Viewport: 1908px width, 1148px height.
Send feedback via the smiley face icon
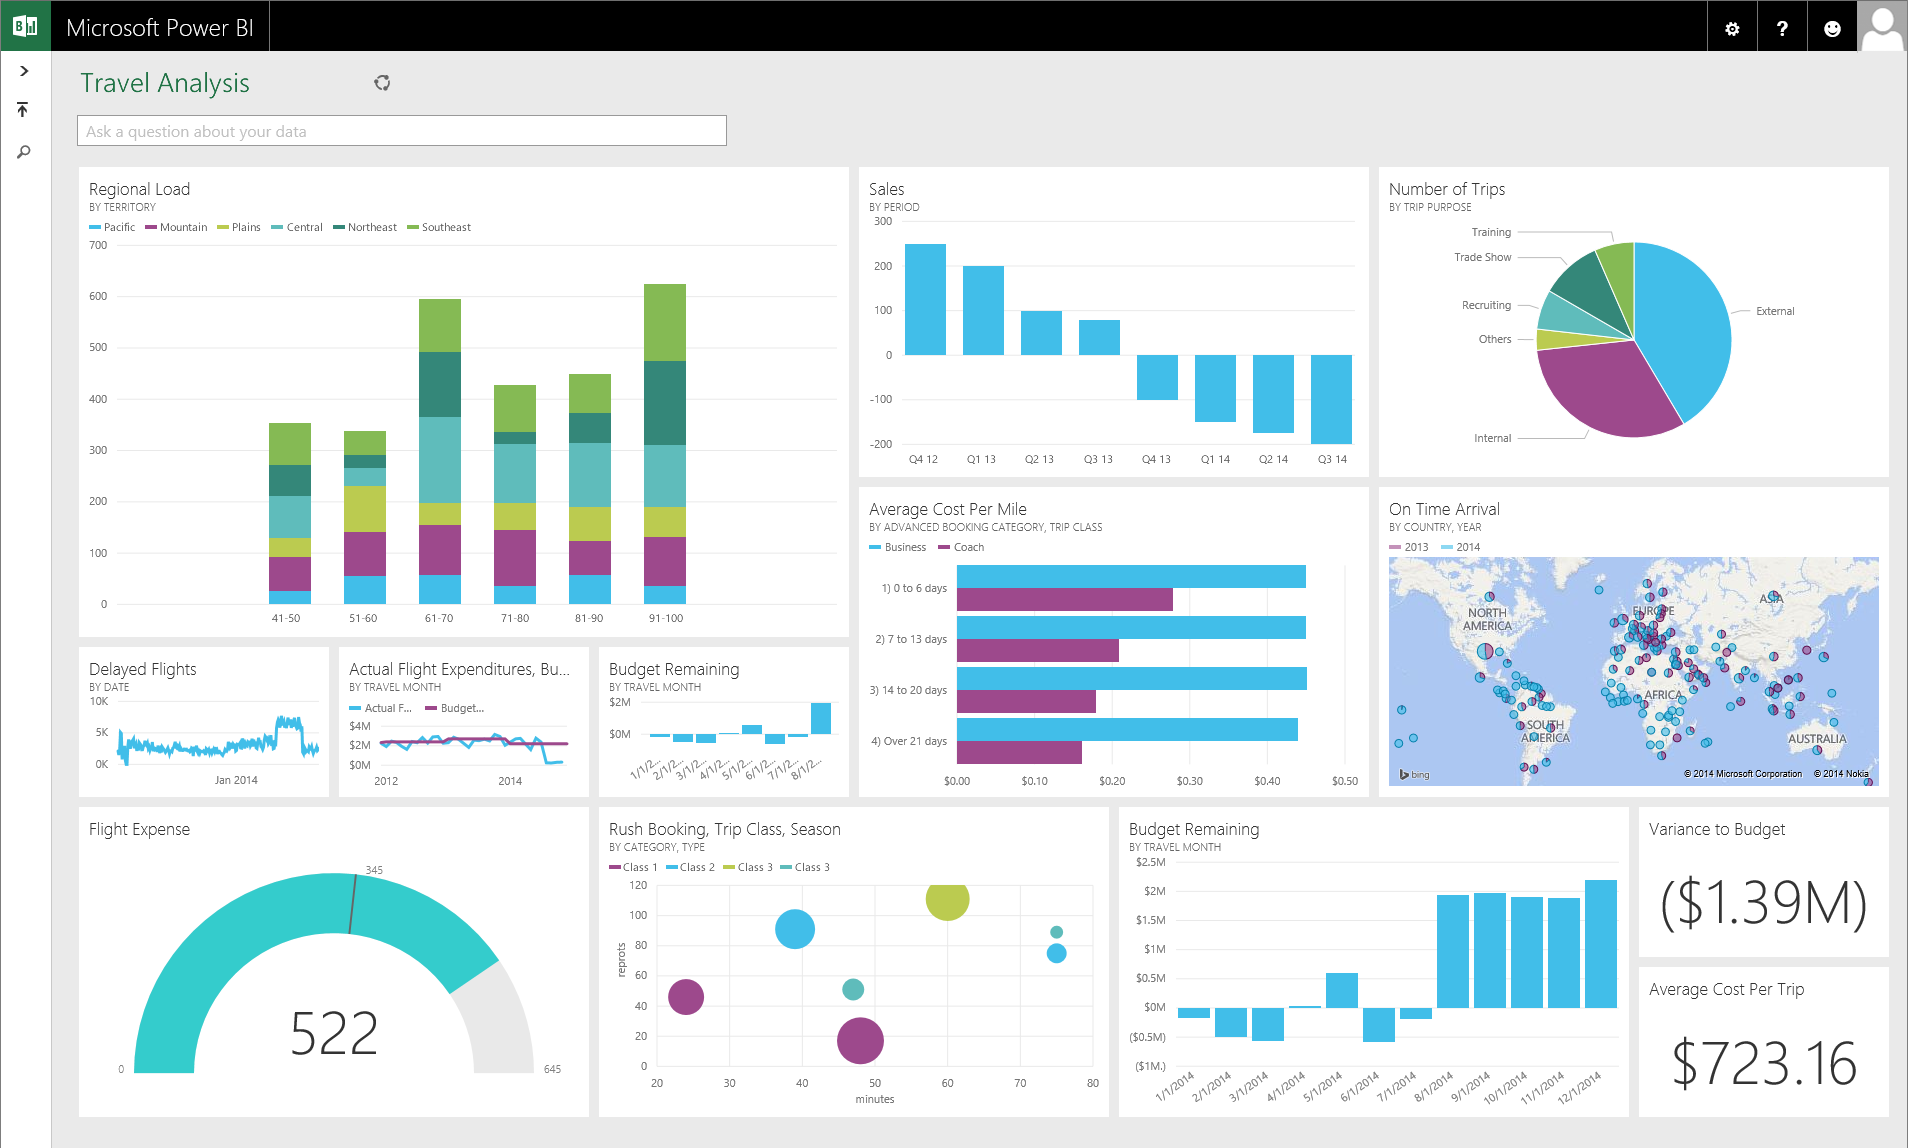1832,26
